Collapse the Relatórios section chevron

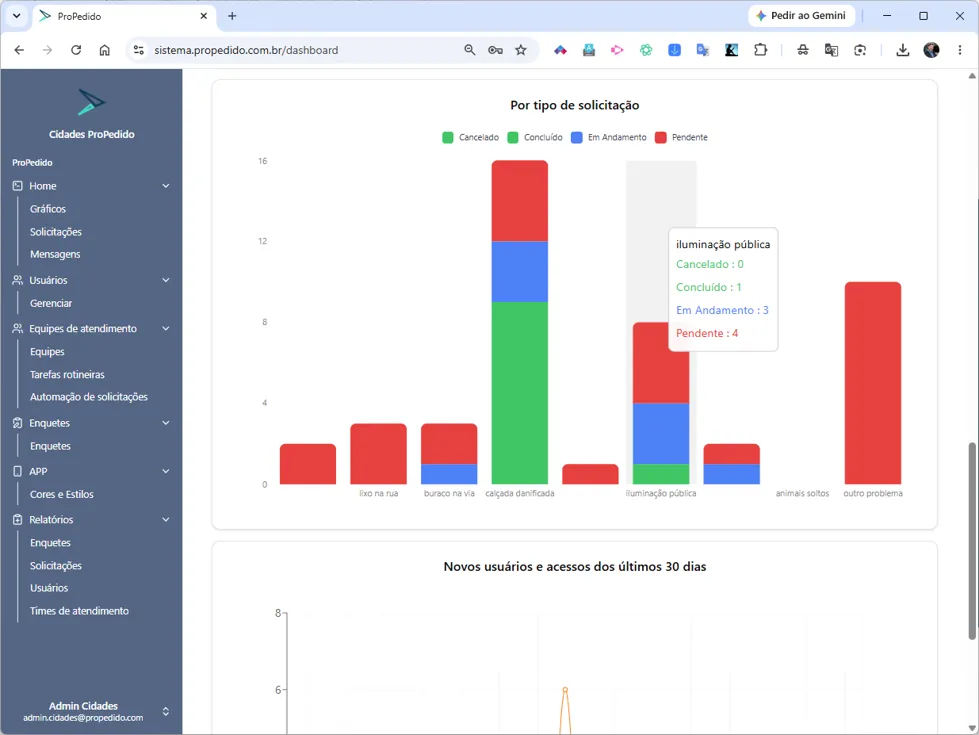[165, 520]
